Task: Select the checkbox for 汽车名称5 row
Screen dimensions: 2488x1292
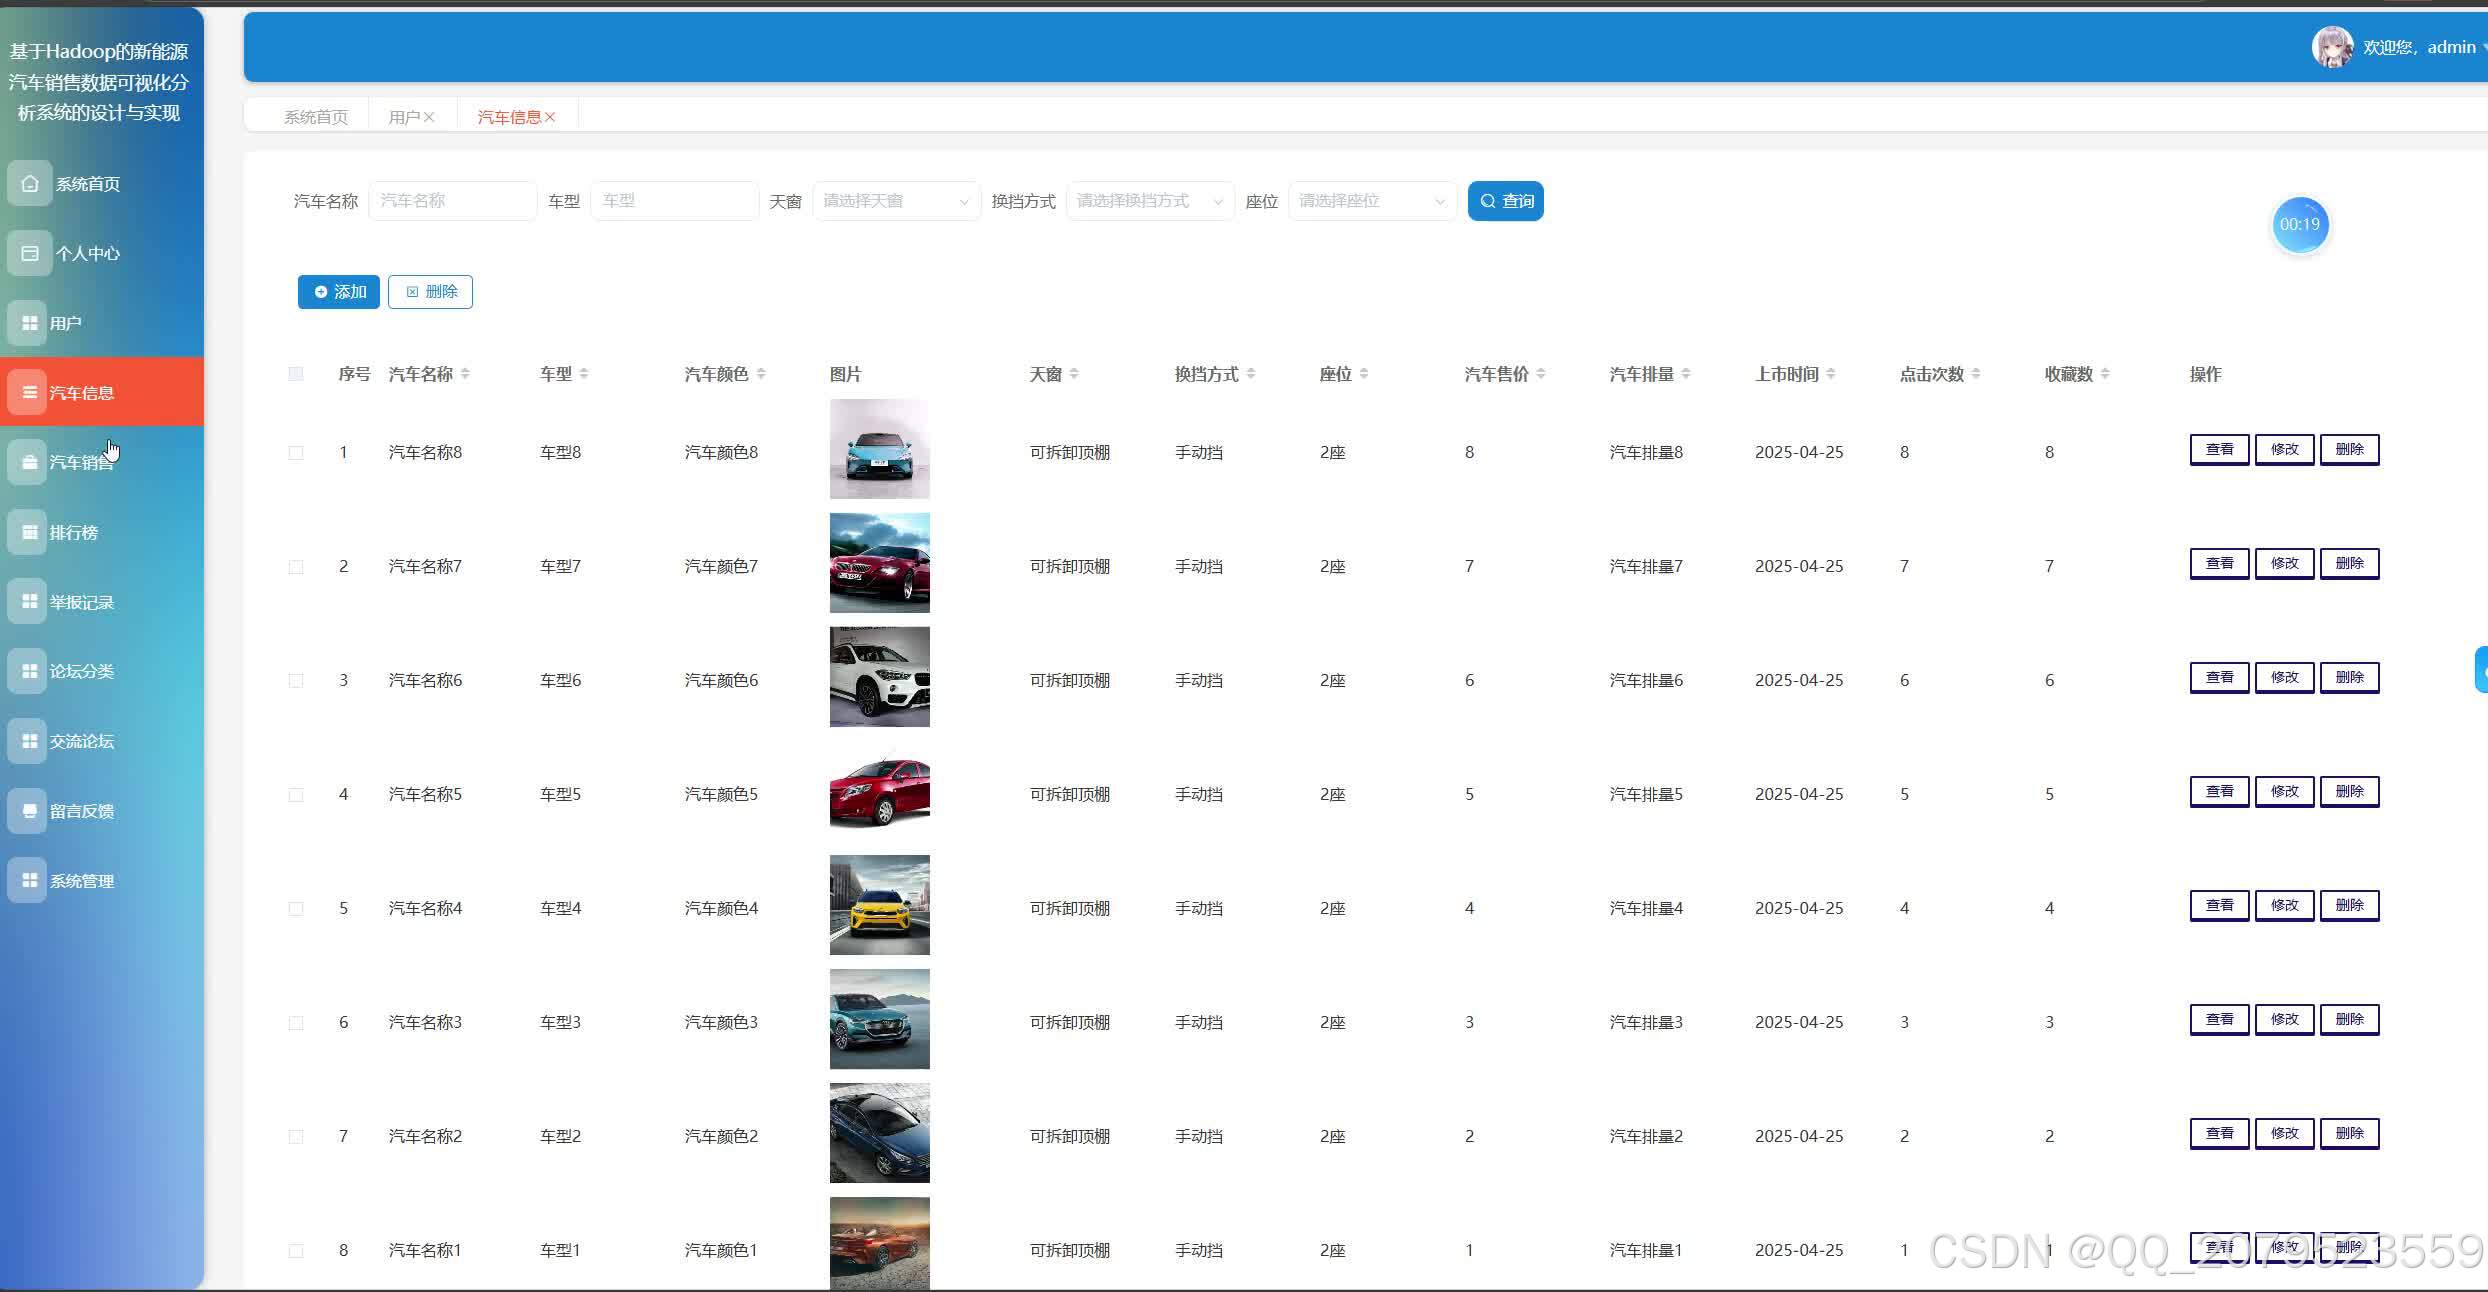Action: coord(296,795)
